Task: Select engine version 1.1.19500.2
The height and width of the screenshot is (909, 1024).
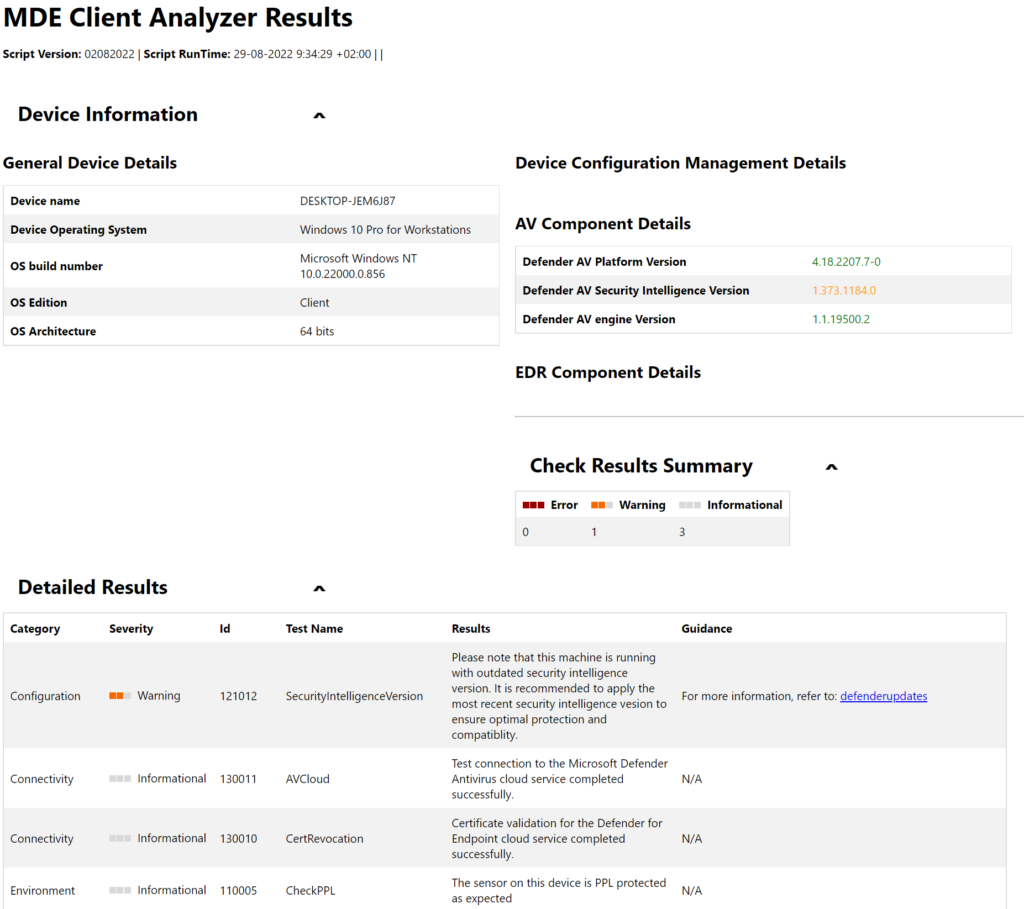Action: 840,319
